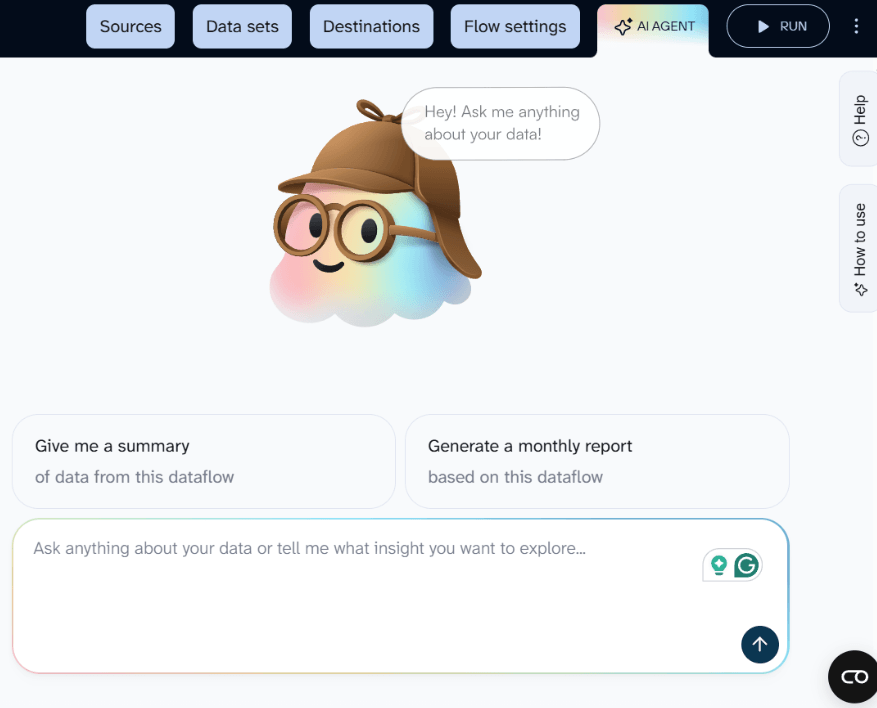Open the Help panel
Viewport: 877px width, 708px height.
[858, 118]
